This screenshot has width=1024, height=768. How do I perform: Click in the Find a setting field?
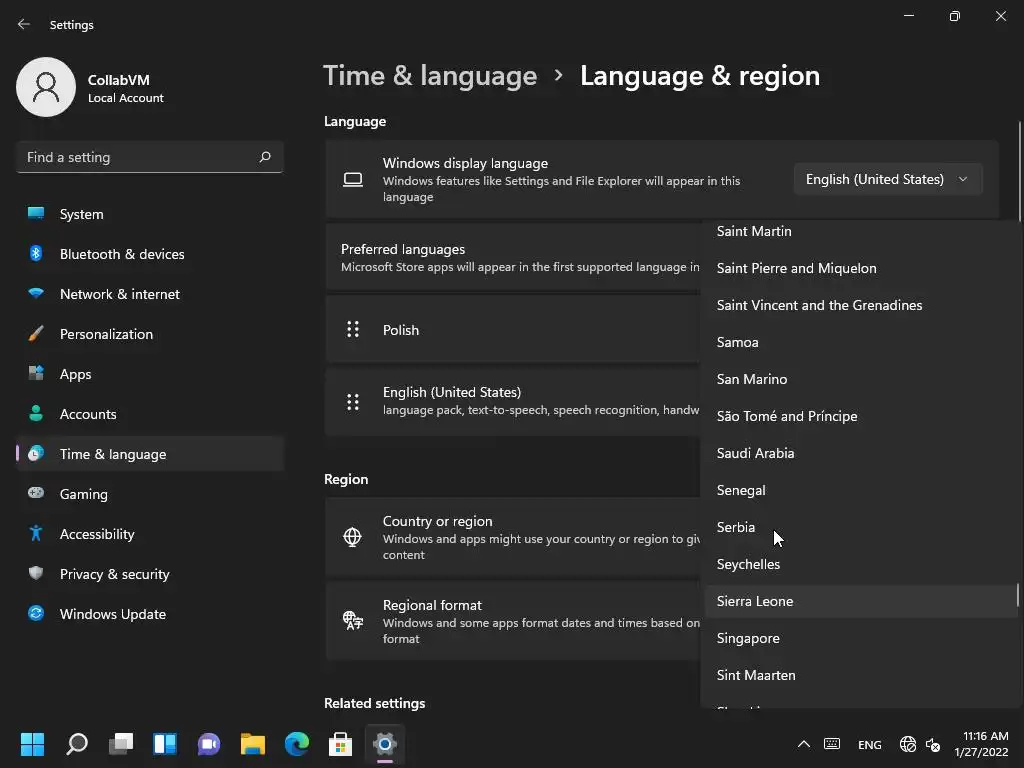pos(150,157)
